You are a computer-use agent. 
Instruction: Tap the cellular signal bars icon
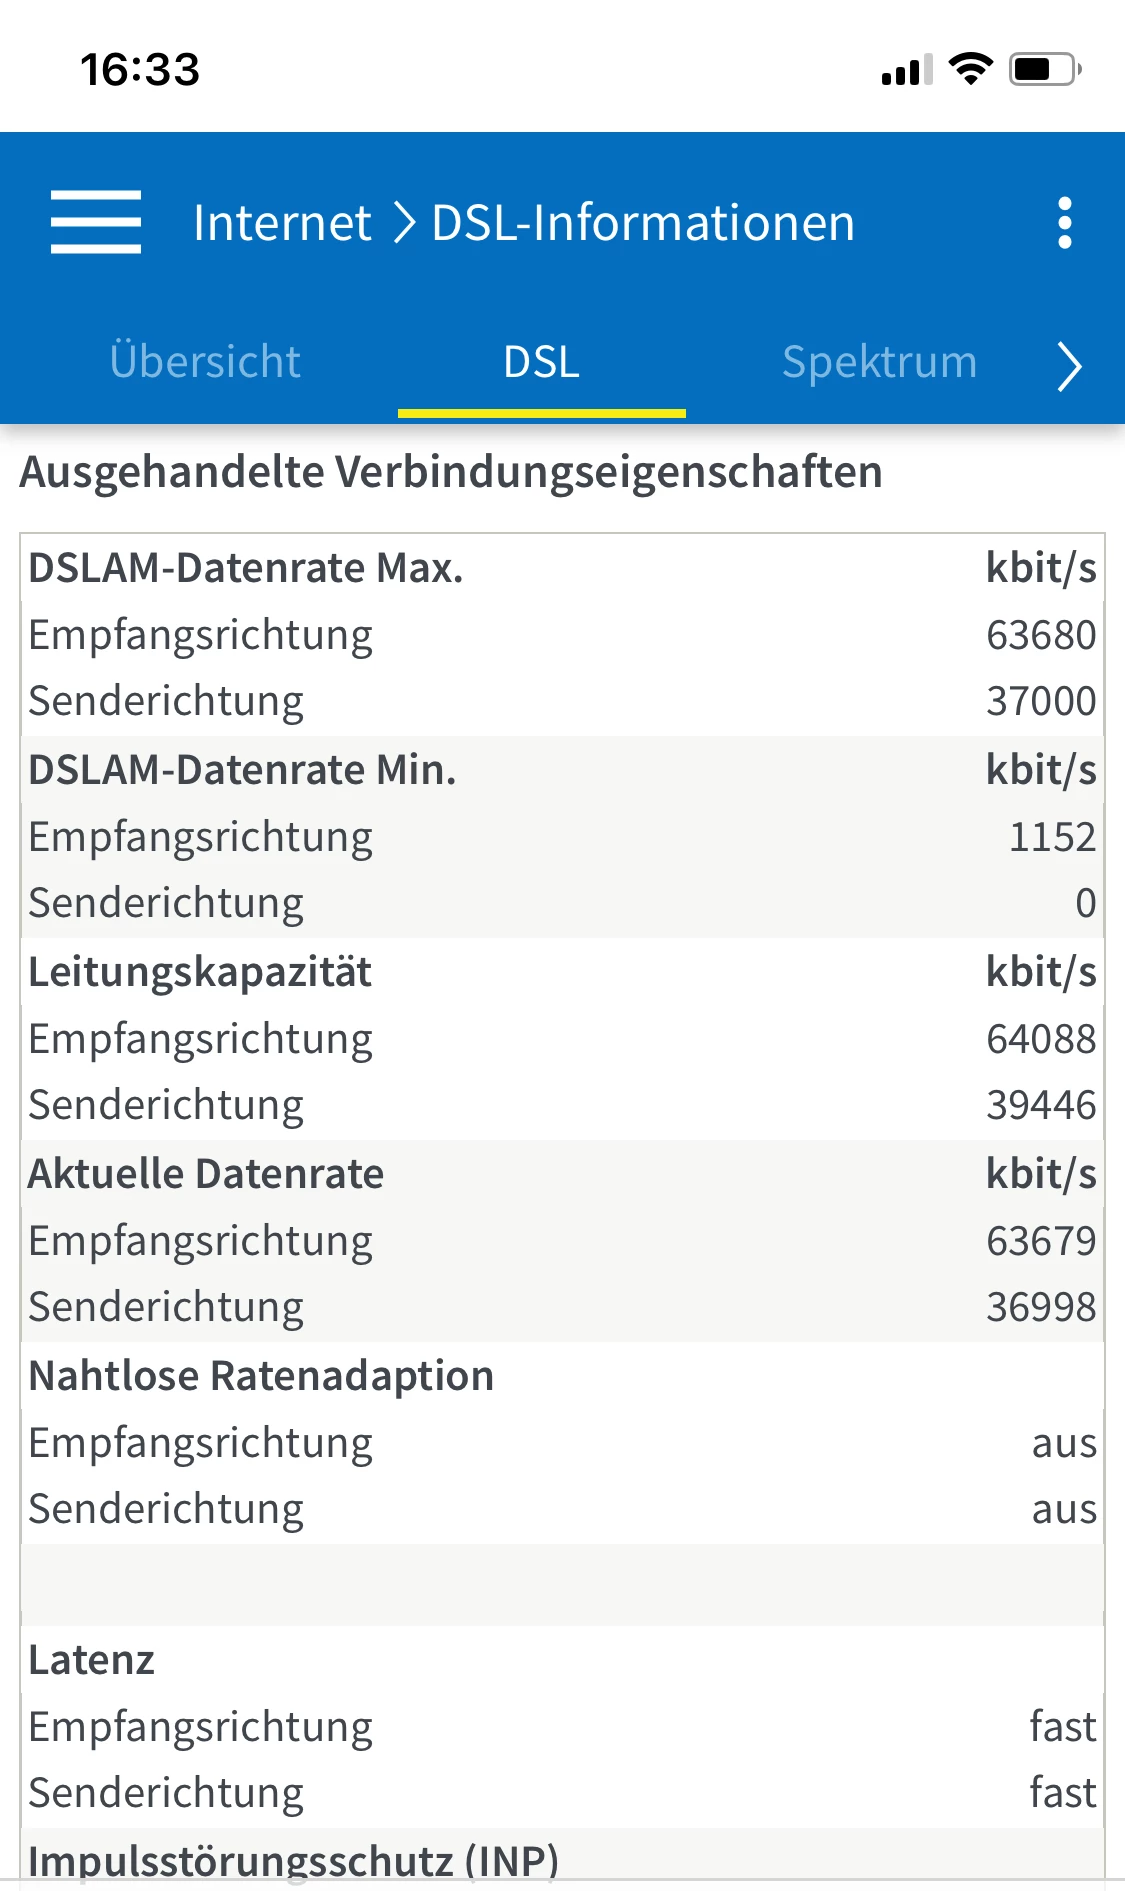906,70
